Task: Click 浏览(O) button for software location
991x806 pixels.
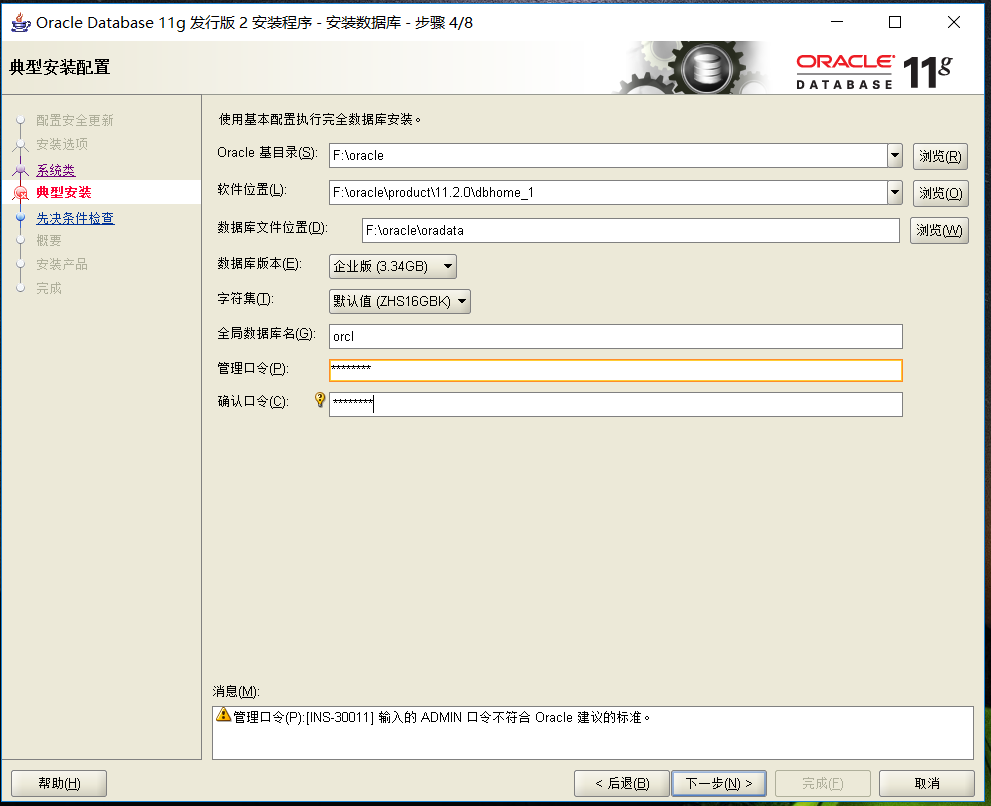Action: 940,193
